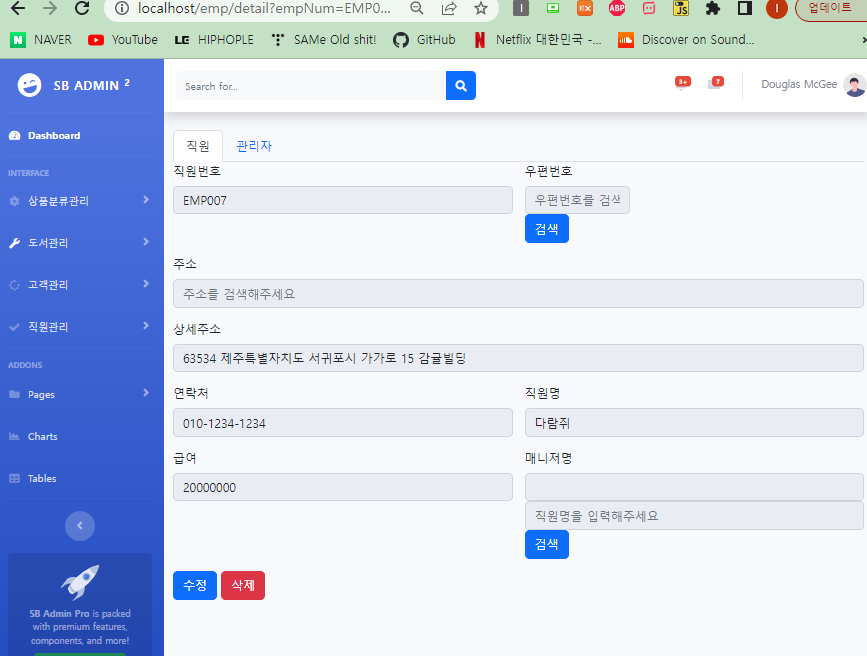The image size is (867, 656).
Task: Open Douglas McGee user avatar menu
Action: (855, 85)
